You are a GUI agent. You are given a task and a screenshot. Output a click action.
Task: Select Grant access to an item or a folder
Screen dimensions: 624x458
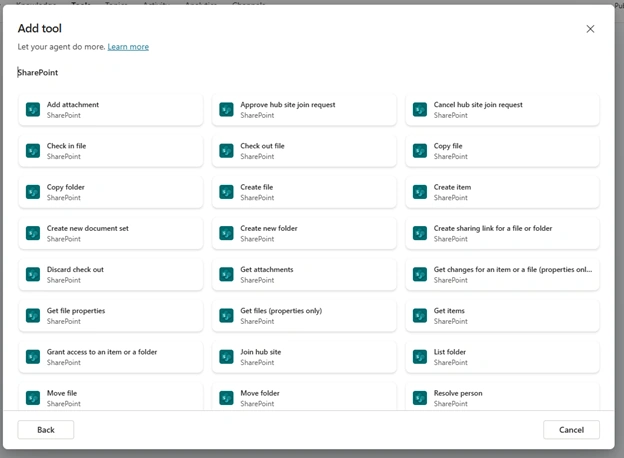pos(102,352)
